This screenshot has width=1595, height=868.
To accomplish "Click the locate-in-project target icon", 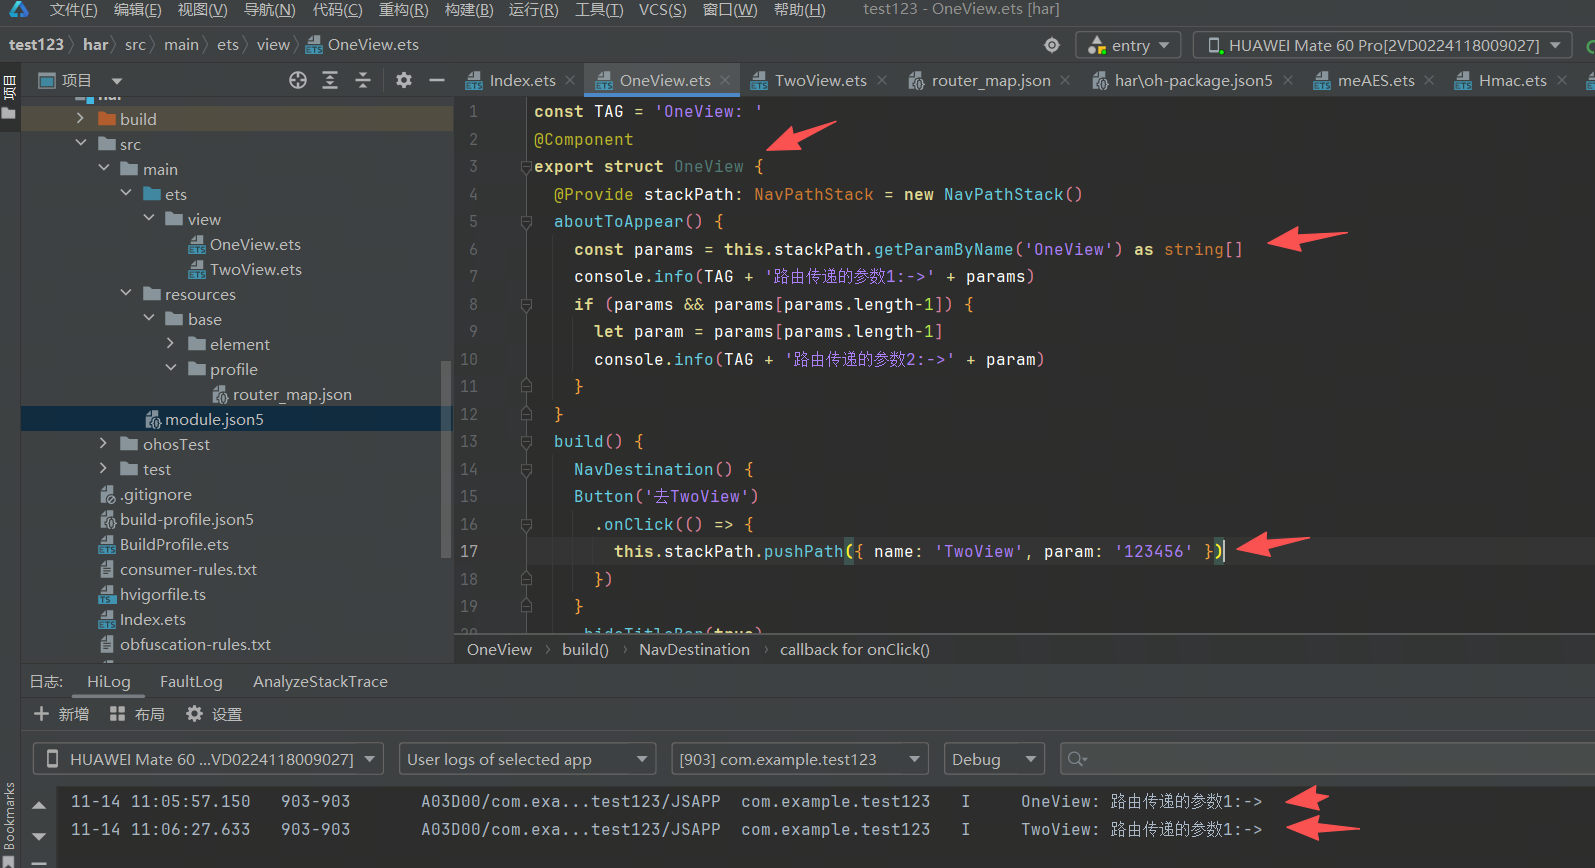I will (x=298, y=80).
